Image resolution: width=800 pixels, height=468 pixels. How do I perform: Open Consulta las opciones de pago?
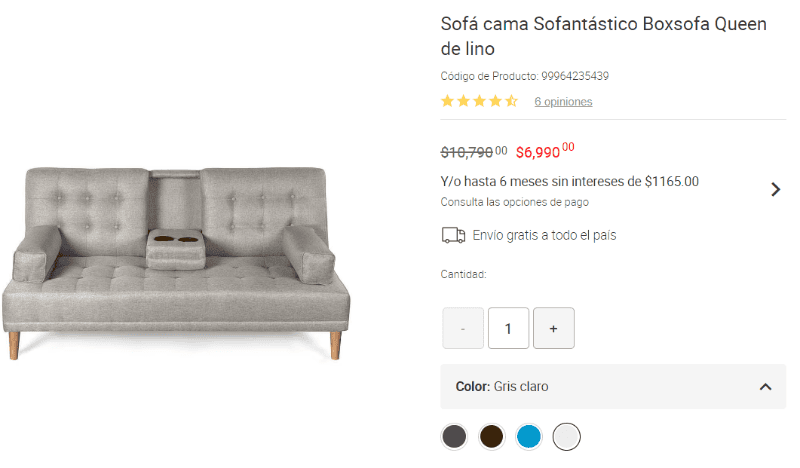514,202
